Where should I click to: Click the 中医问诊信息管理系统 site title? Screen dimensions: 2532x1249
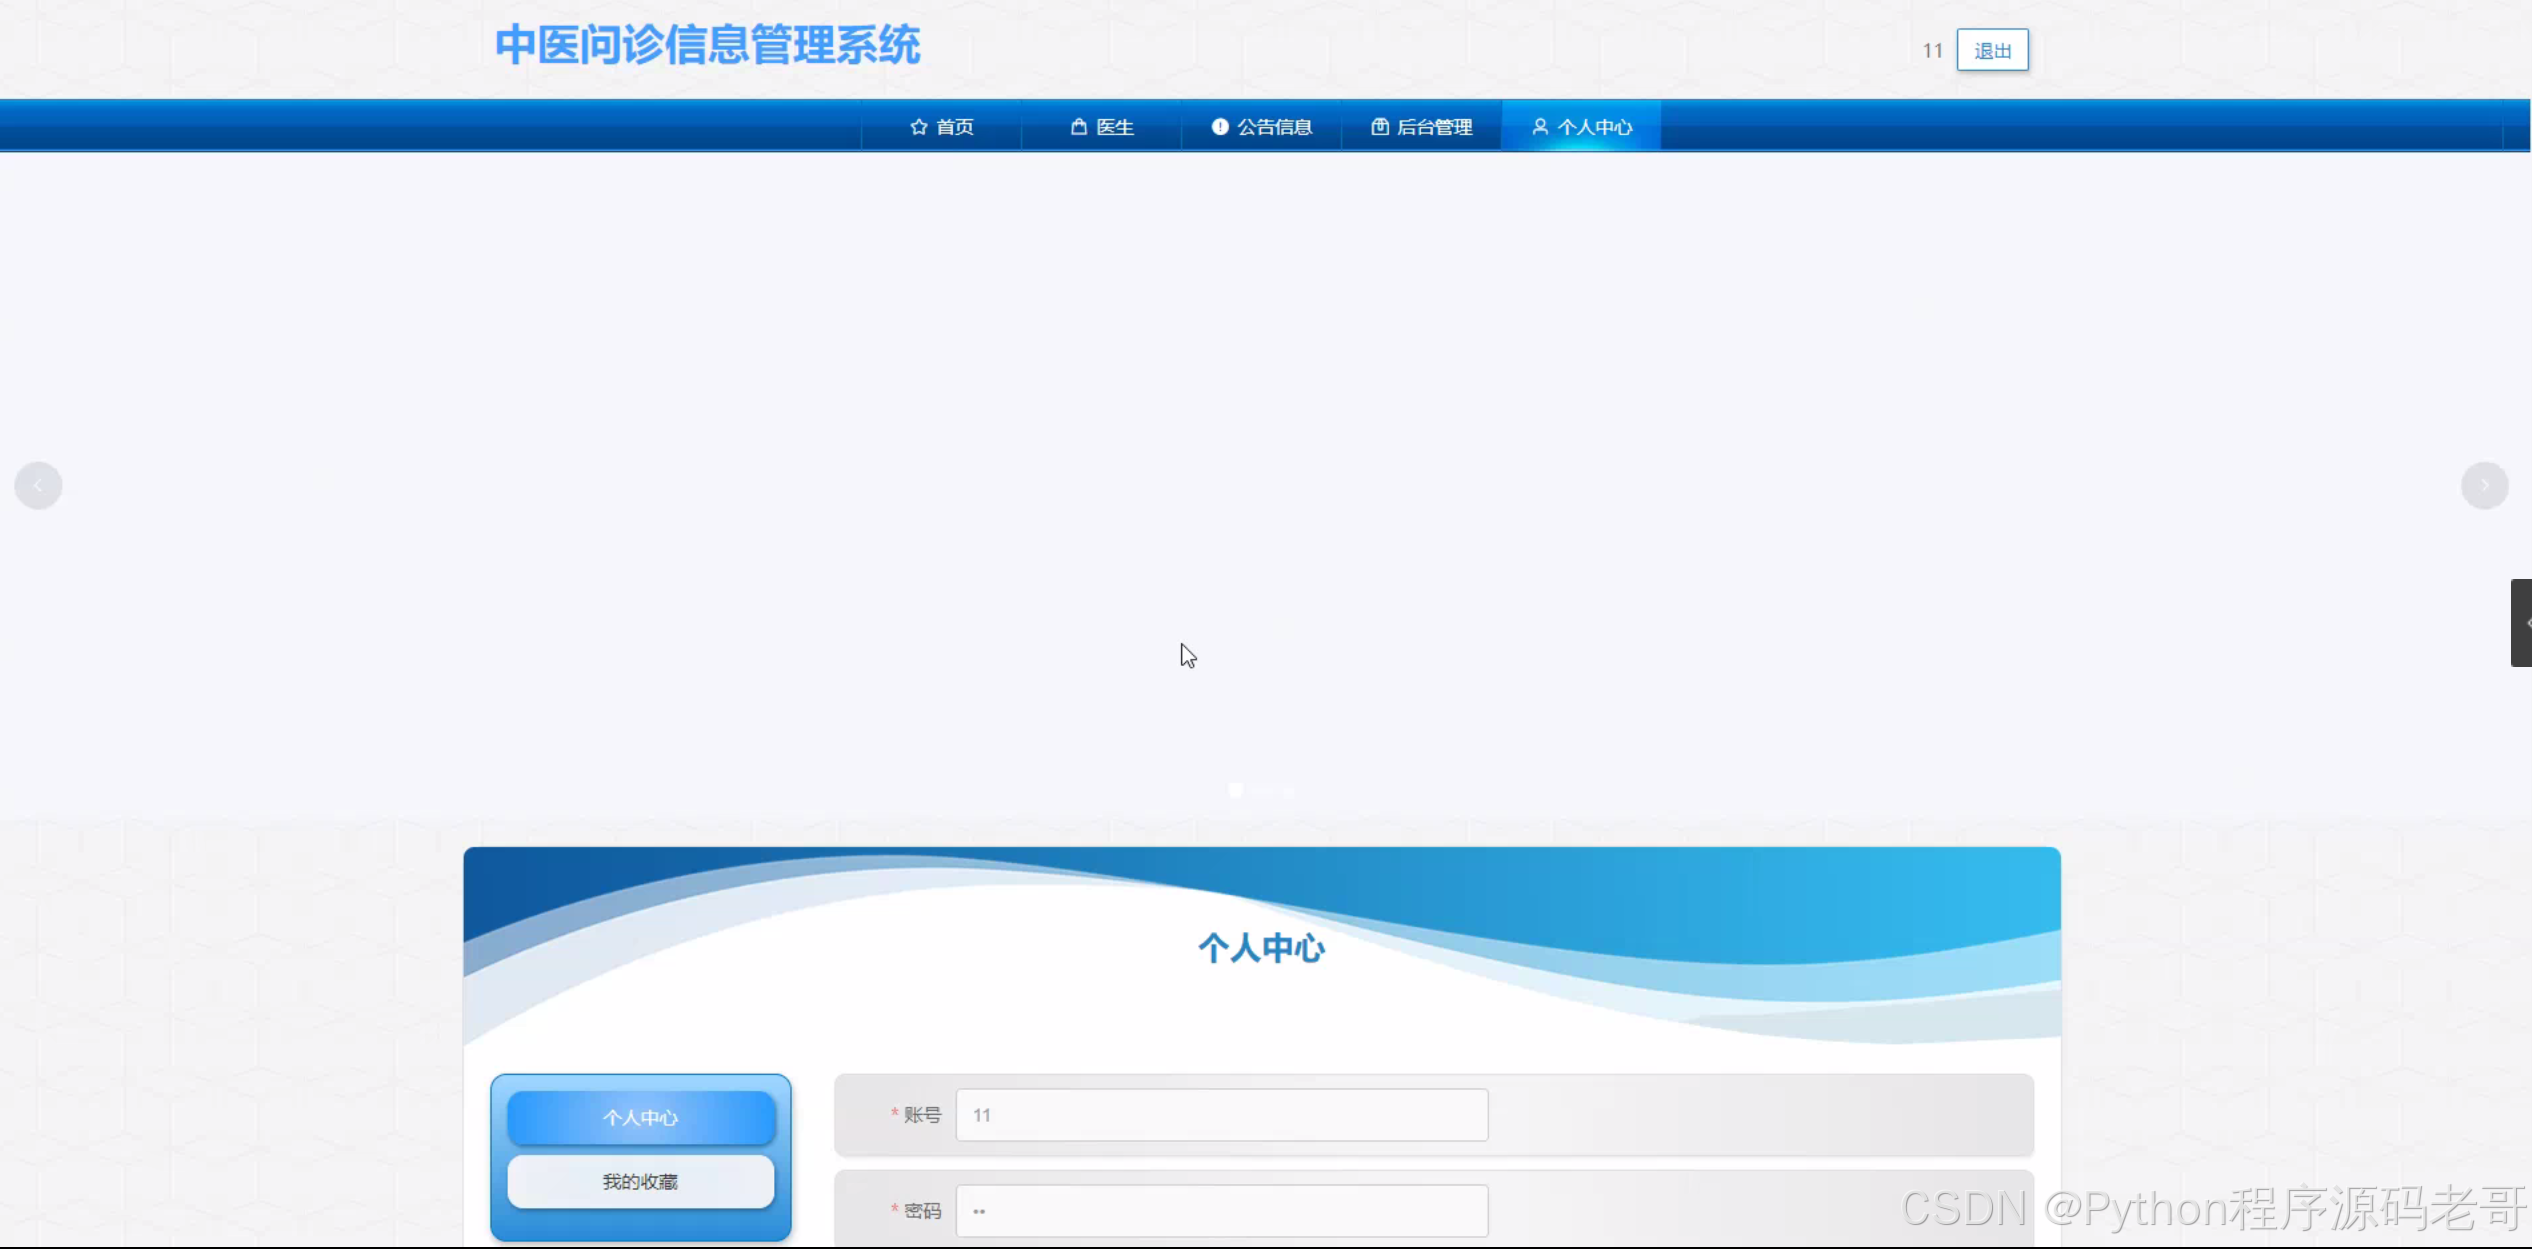click(707, 46)
